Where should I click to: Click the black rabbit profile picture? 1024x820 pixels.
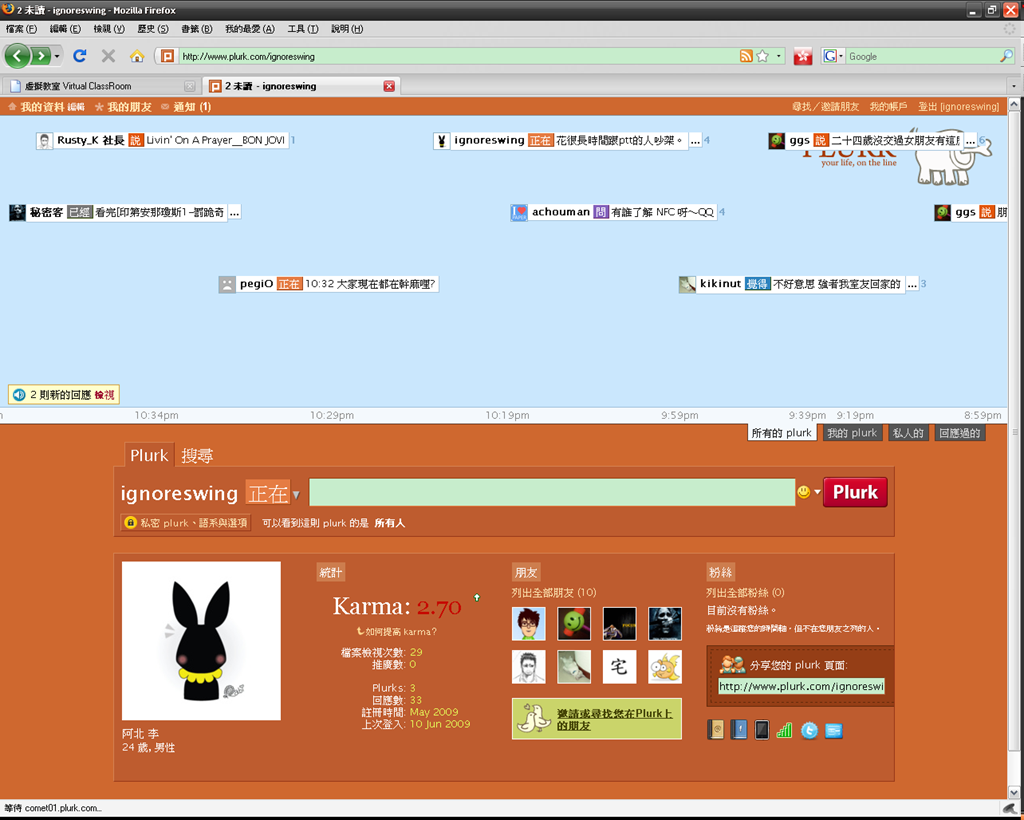201,640
